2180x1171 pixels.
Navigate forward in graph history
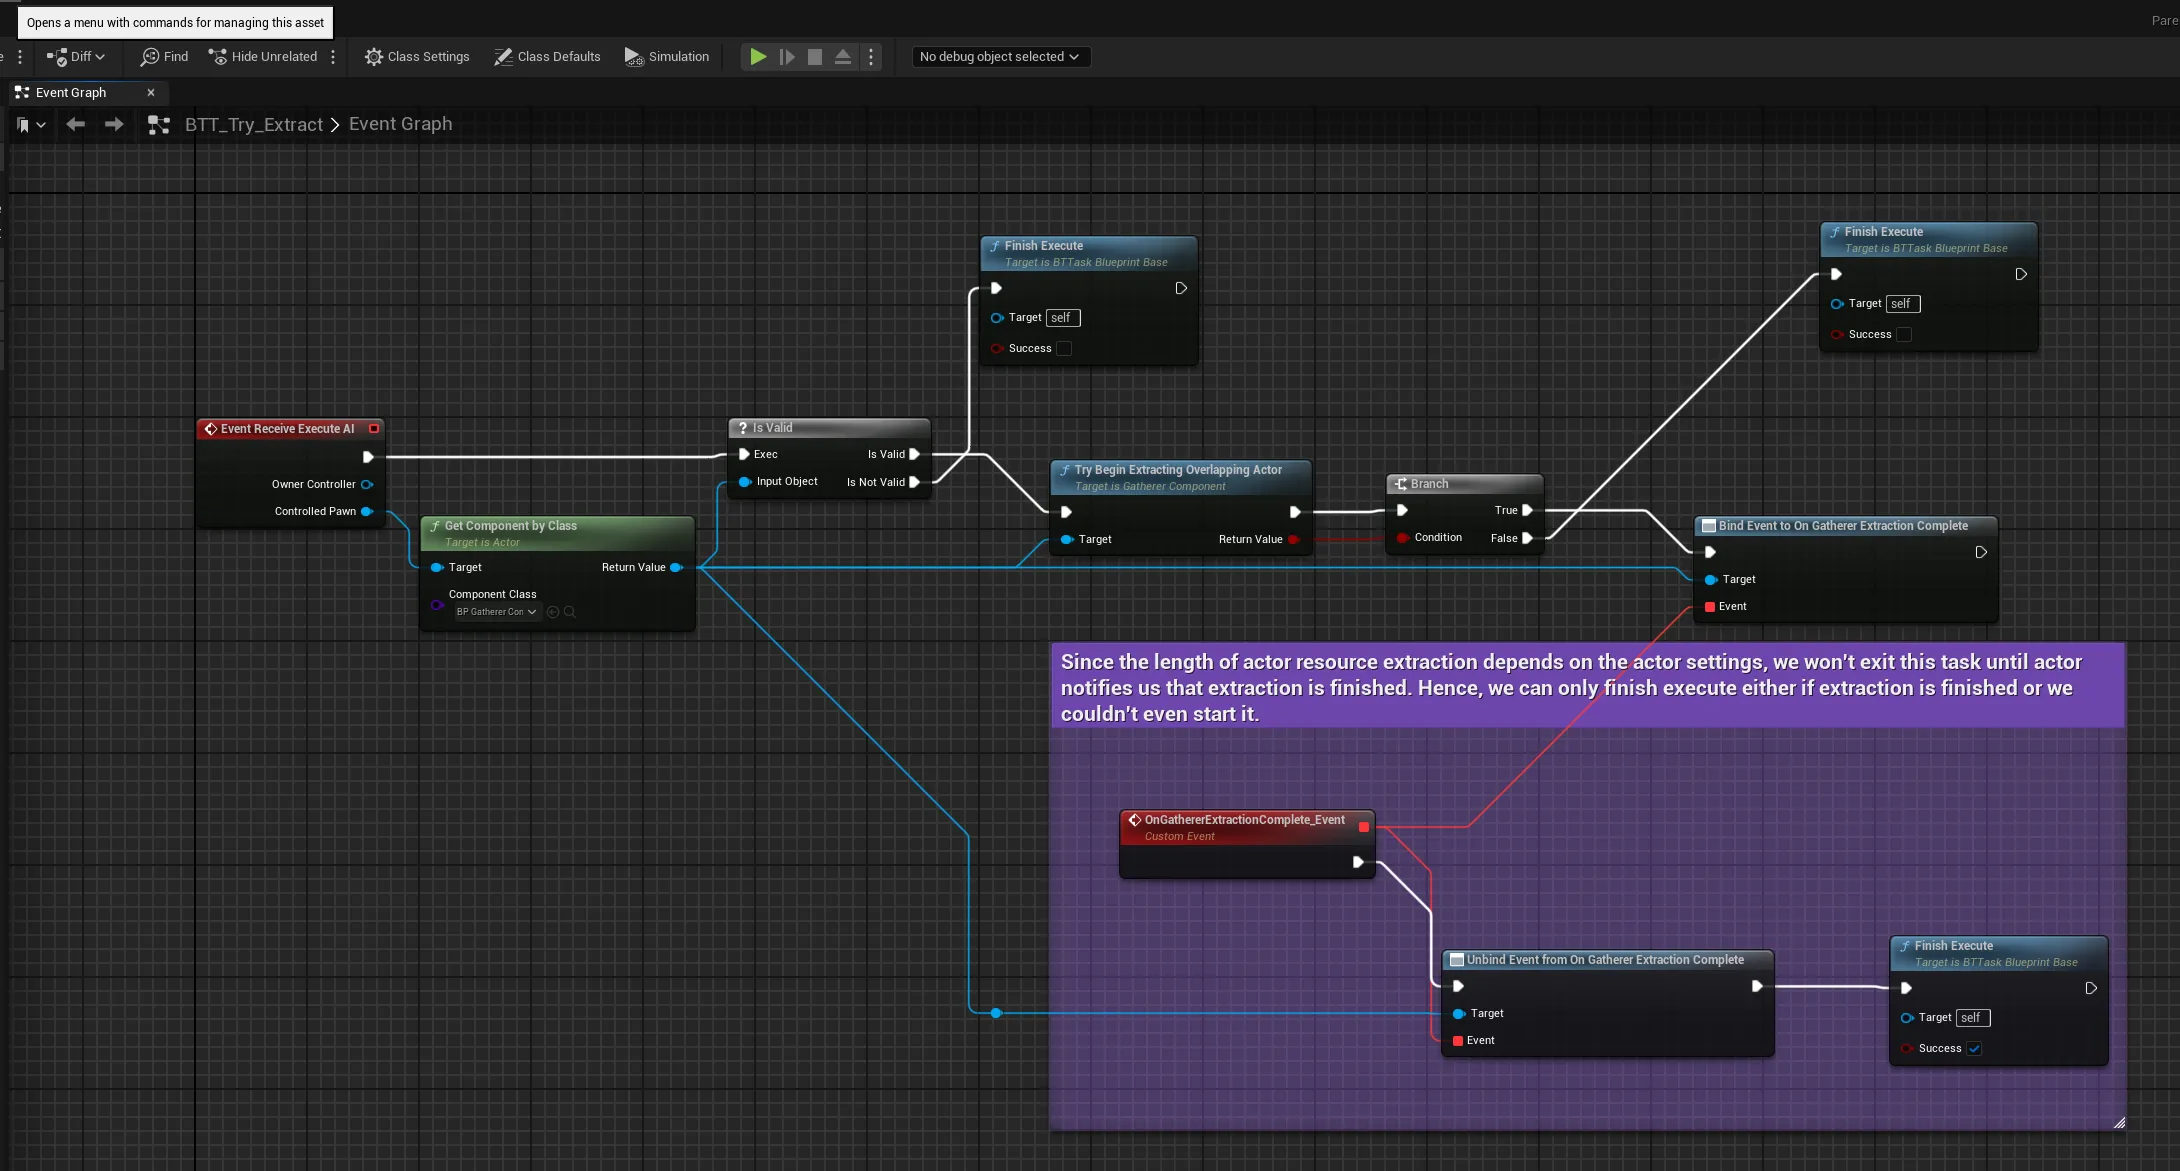tap(114, 124)
